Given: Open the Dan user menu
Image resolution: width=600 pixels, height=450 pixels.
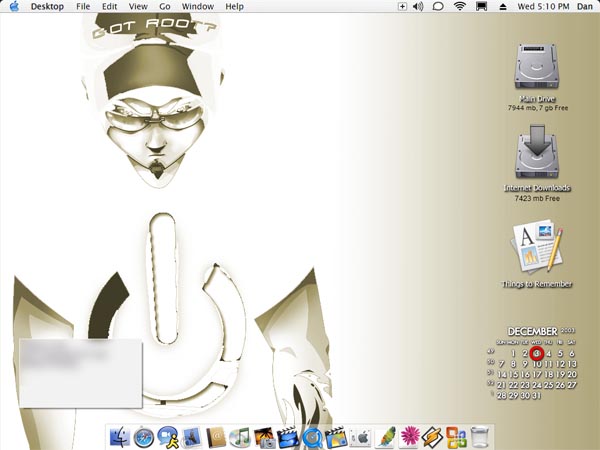Looking at the screenshot, I should 584,7.
